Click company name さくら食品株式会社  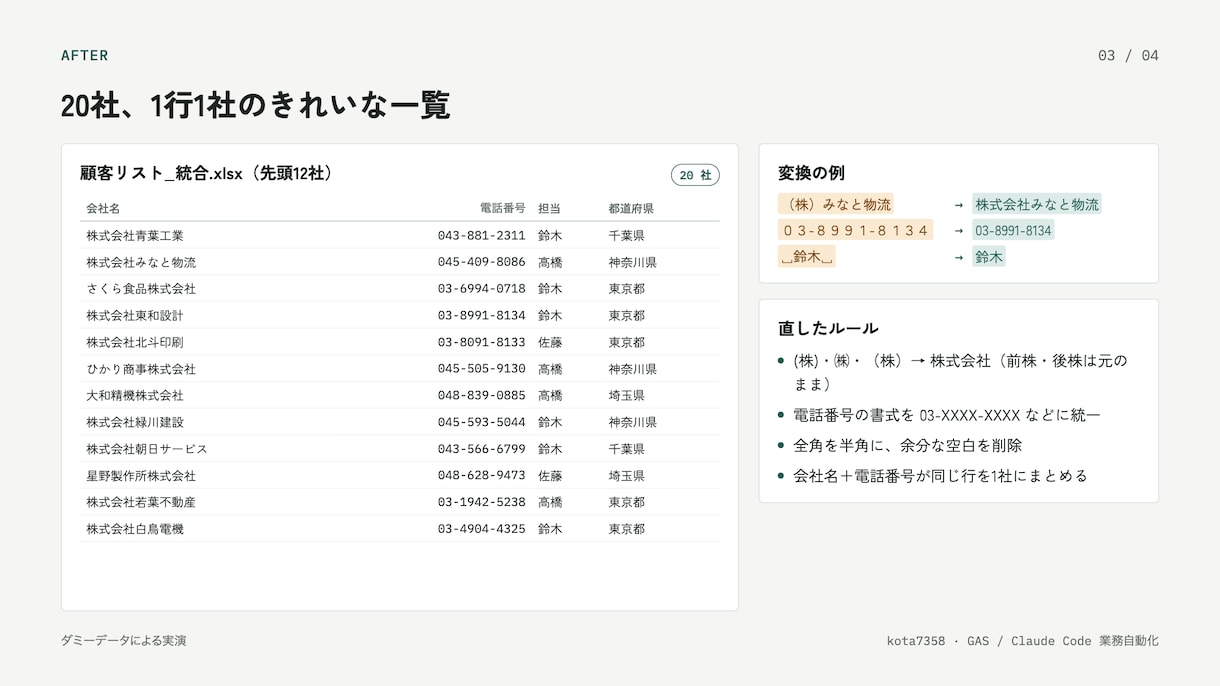point(141,289)
